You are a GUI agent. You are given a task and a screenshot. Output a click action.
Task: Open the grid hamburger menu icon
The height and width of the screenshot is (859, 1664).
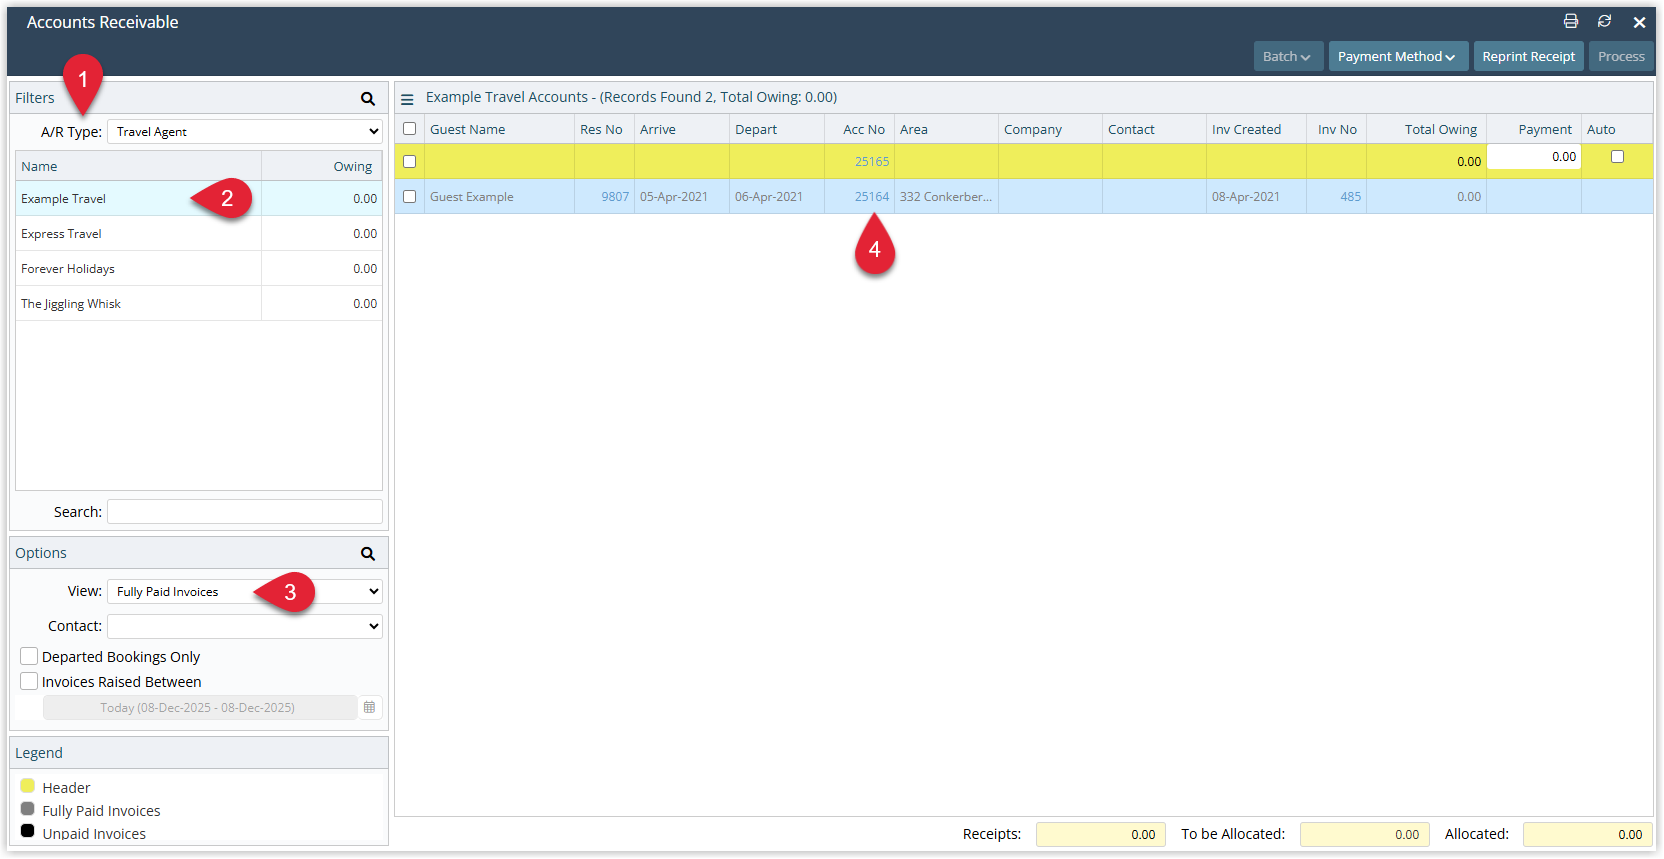coord(407,99)
